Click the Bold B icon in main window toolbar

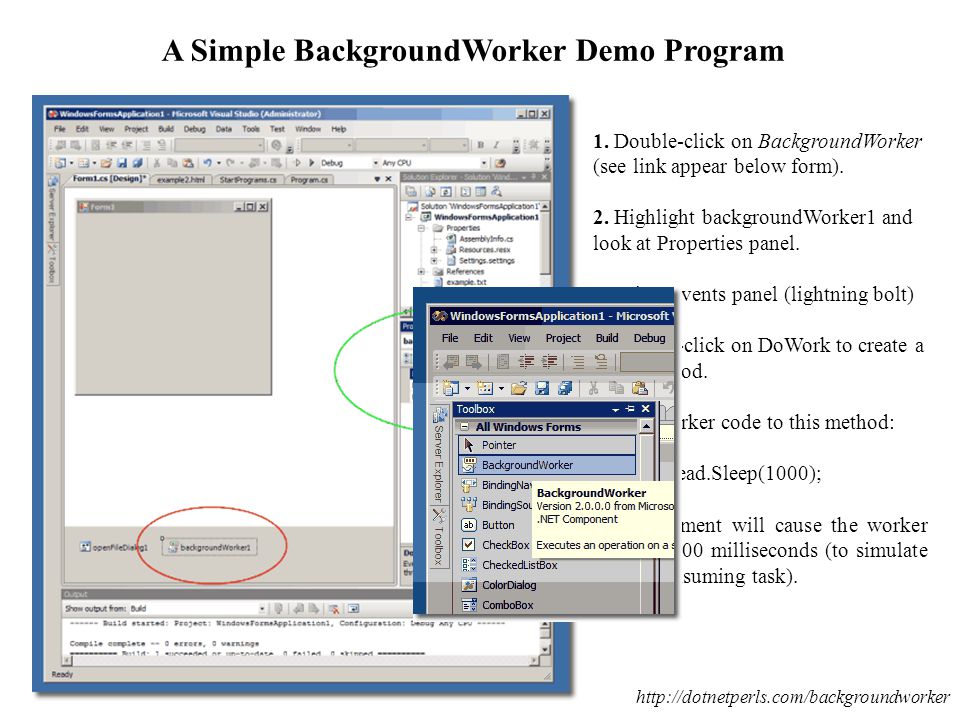click(481, 145)
